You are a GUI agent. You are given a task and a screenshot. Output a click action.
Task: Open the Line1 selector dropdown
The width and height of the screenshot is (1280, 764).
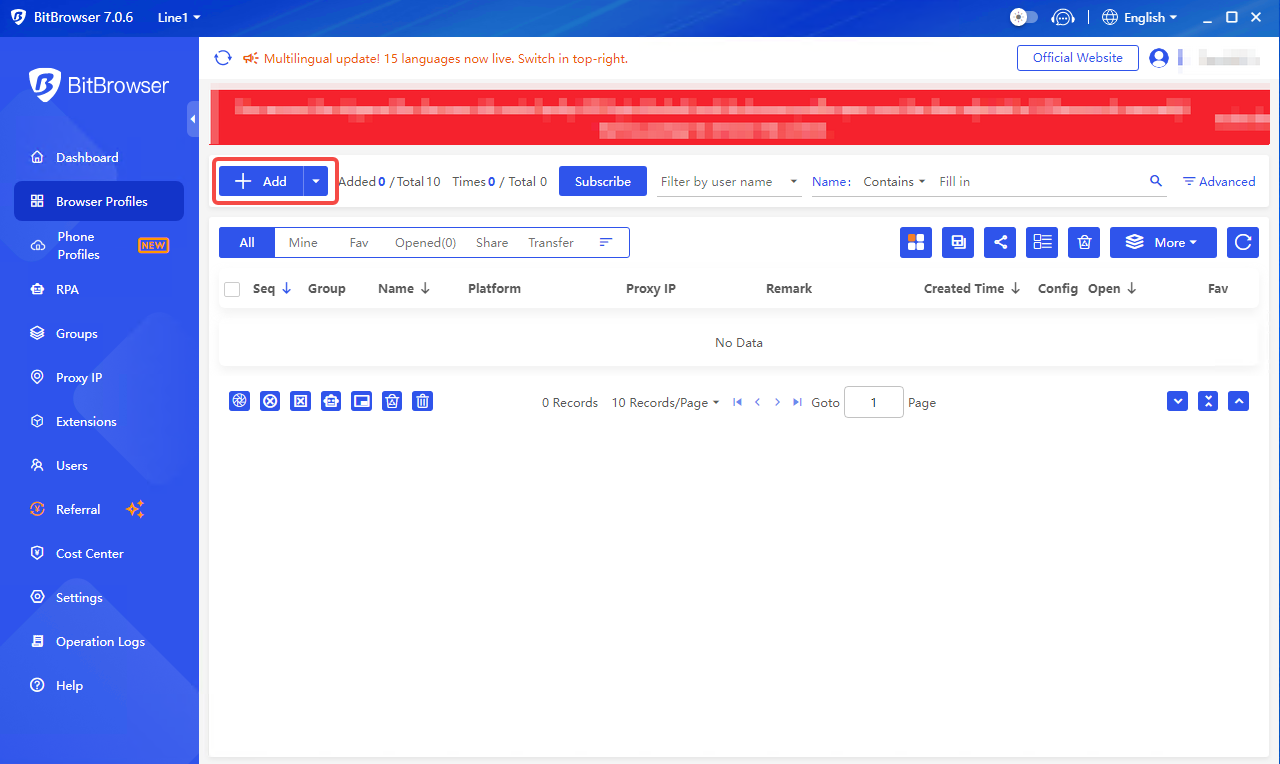[x=179, y=17]
